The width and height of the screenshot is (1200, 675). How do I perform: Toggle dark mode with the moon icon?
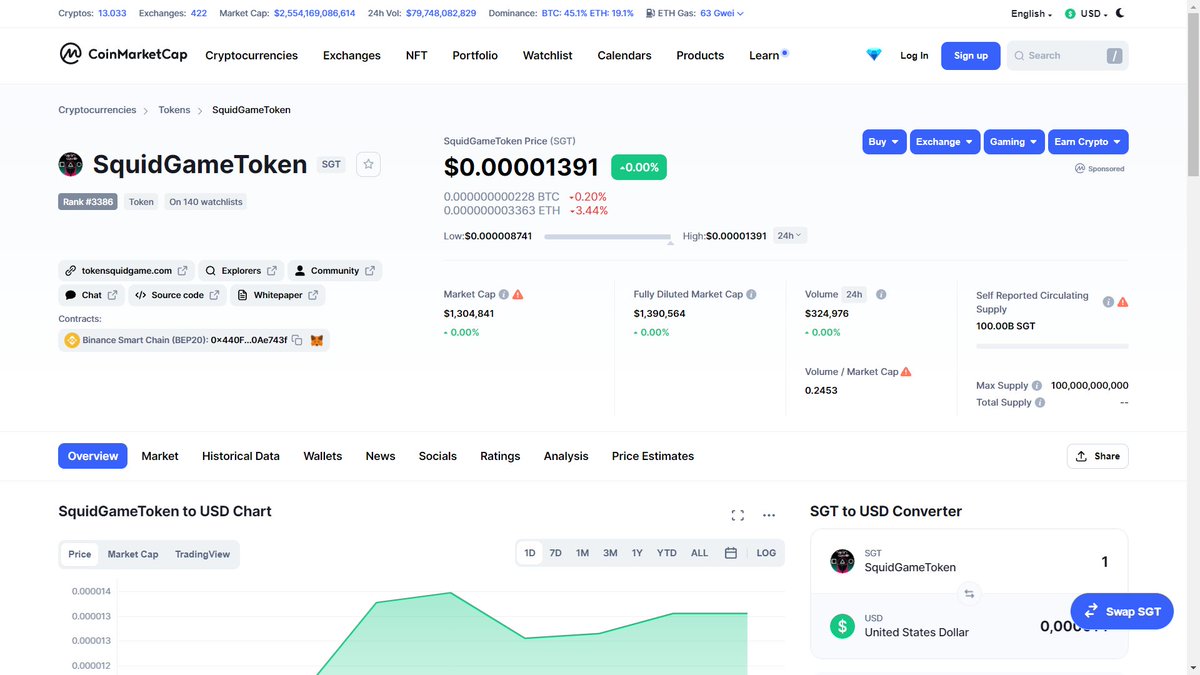point(1120,13)
